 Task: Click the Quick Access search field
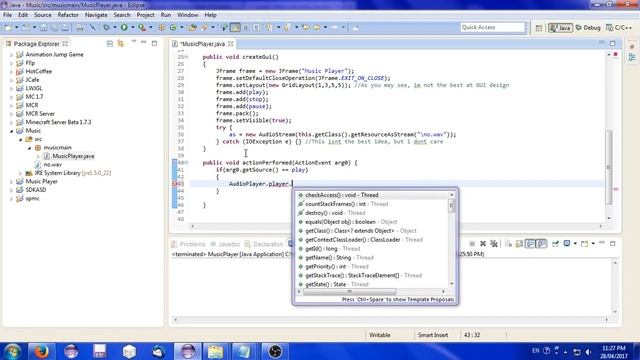492,27
